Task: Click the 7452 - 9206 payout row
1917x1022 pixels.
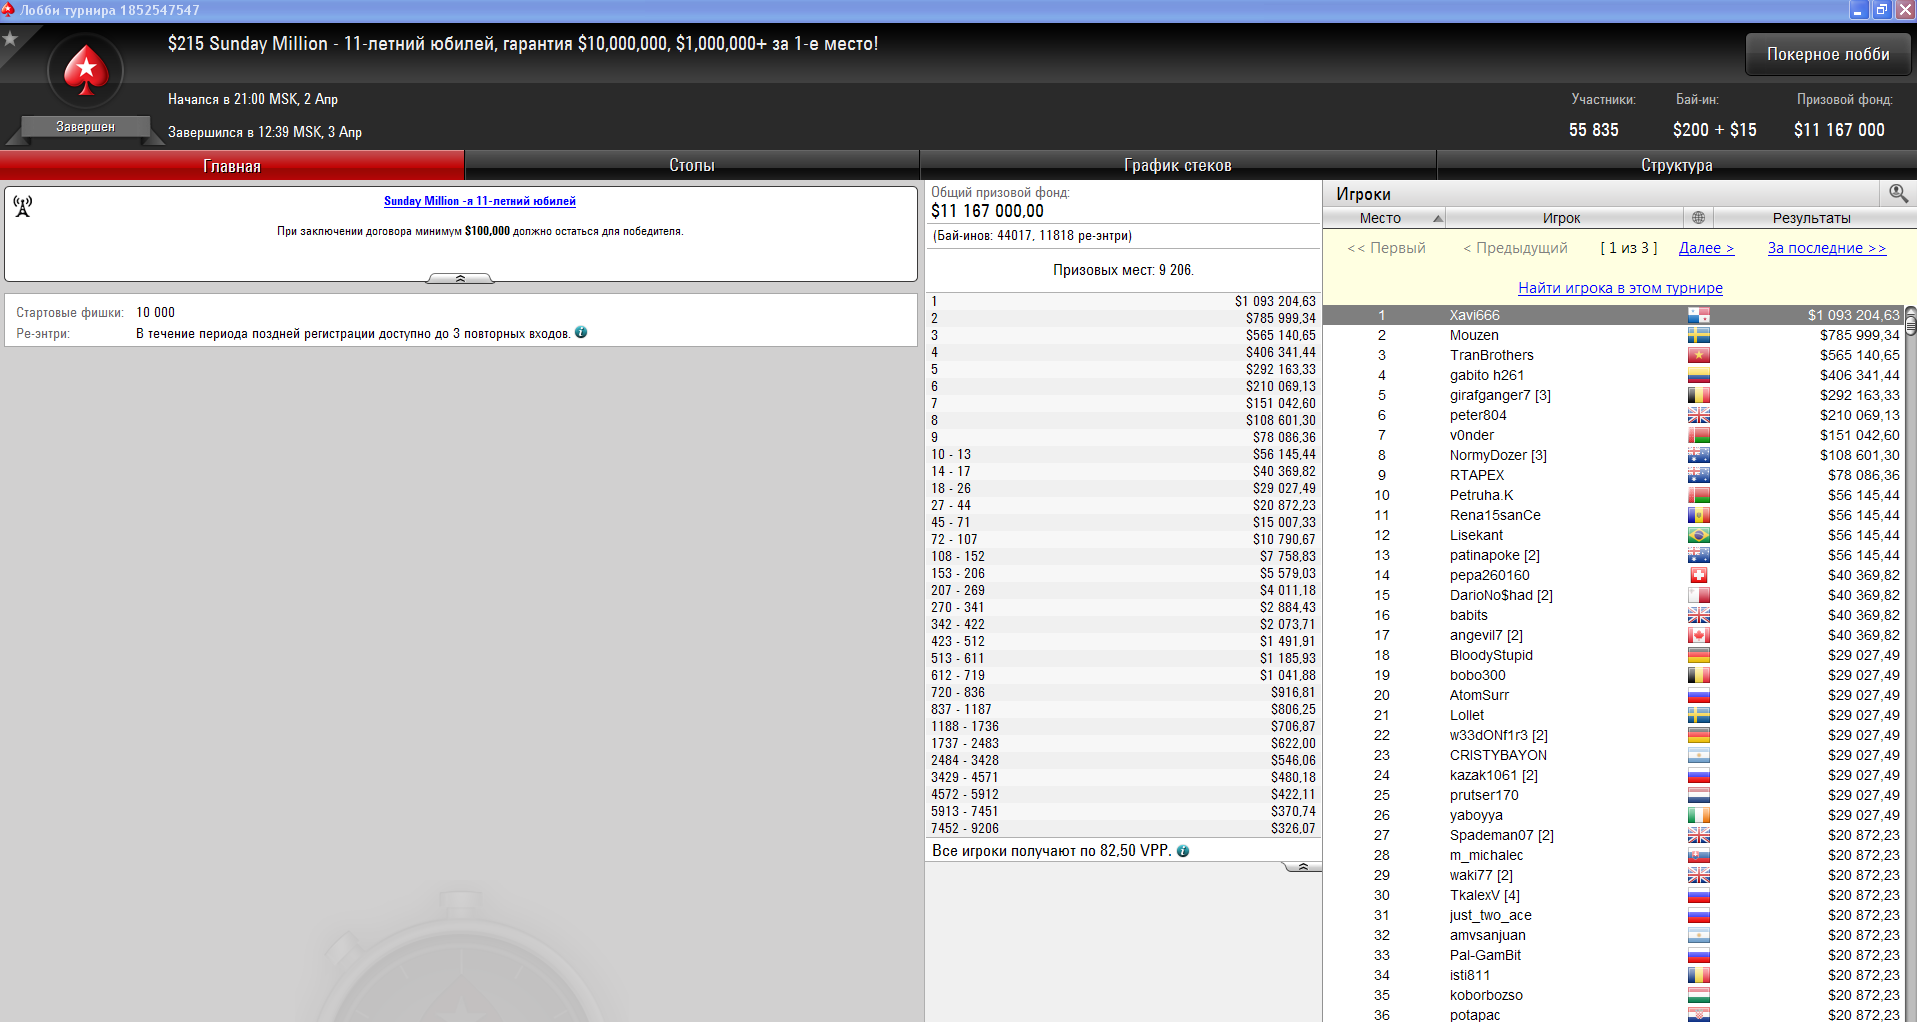Action: click(1123, 828)
